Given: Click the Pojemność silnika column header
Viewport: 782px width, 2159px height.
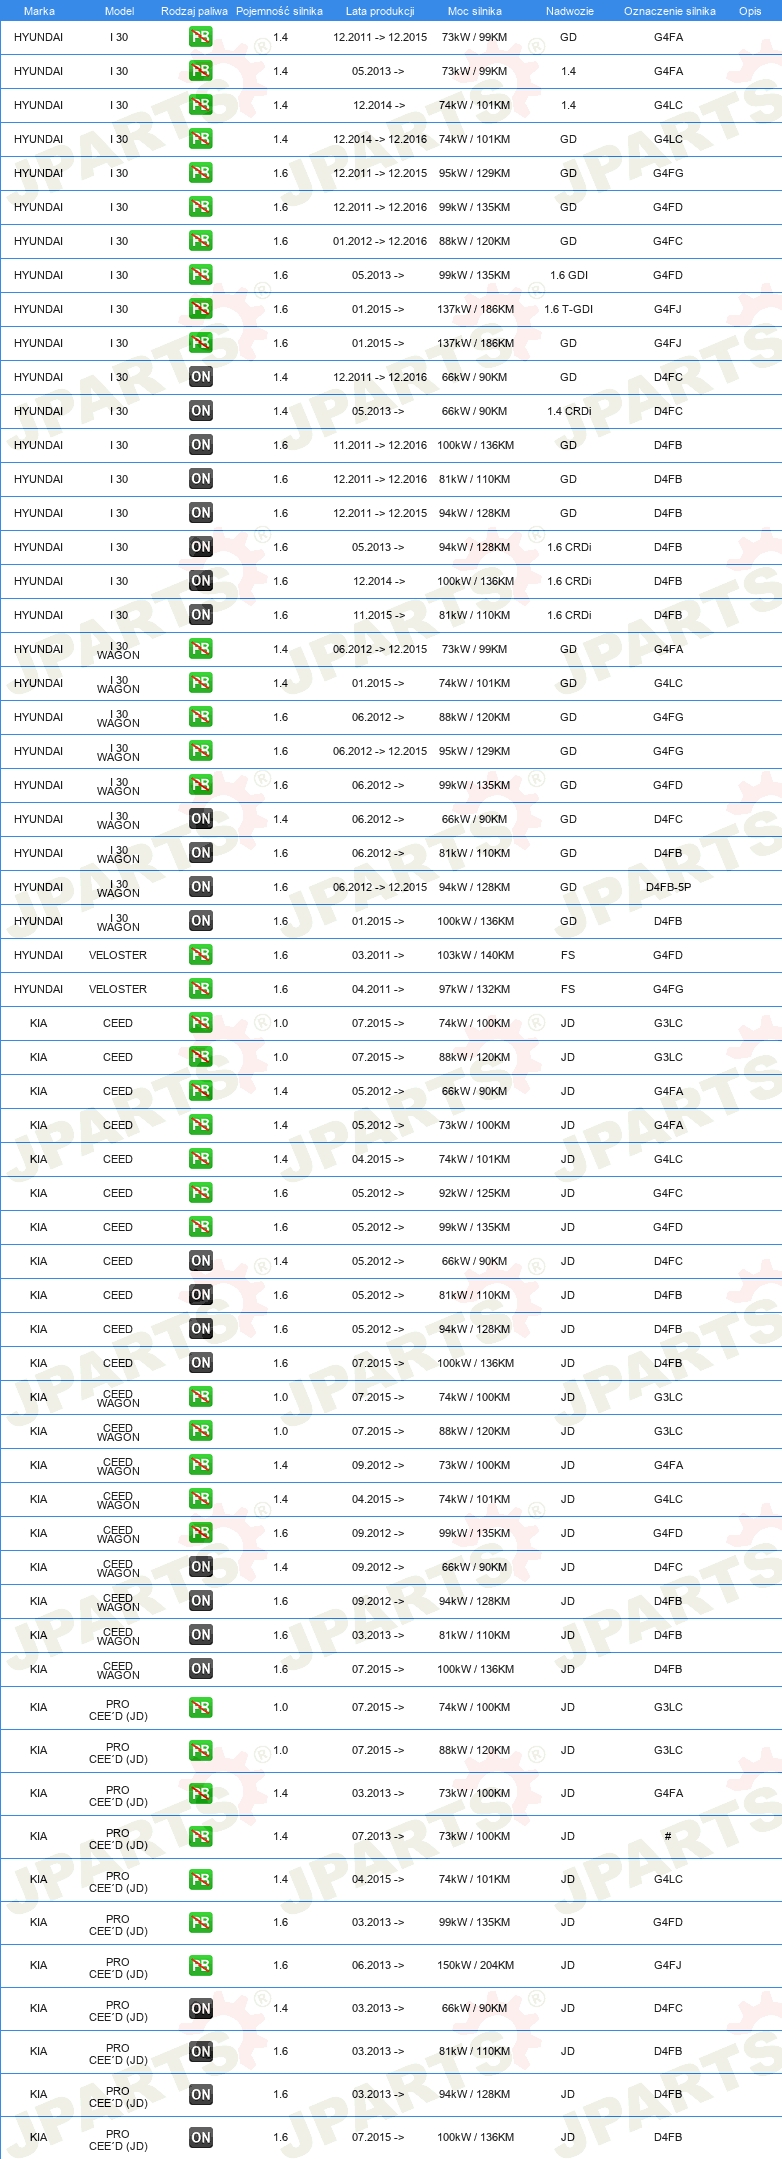Looking at the screenshot, I should point(280,11).
